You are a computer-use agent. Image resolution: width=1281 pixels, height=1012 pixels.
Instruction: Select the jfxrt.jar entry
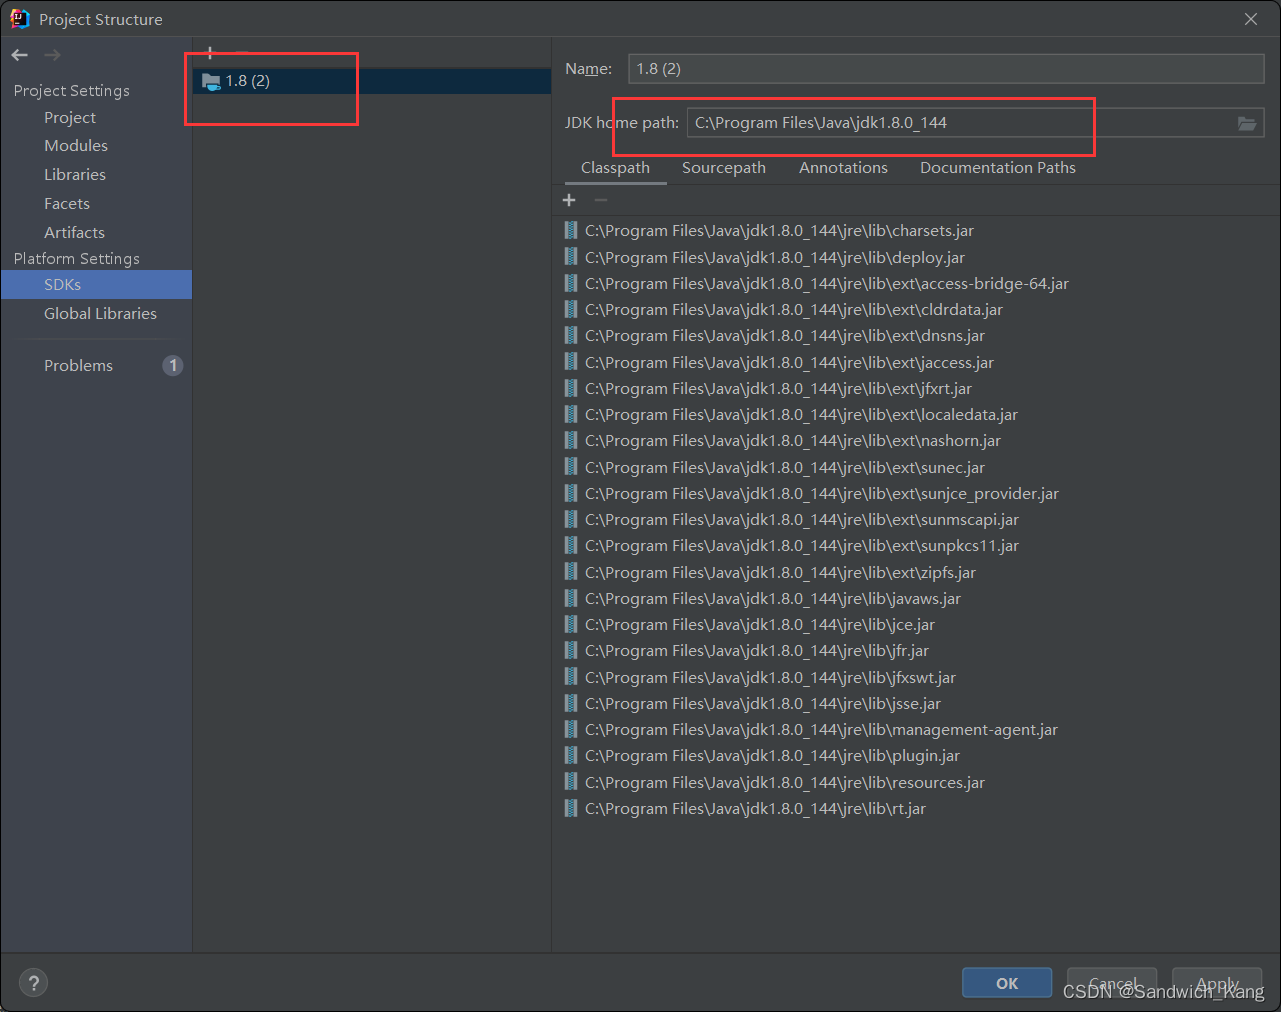(x=768, y=388)
